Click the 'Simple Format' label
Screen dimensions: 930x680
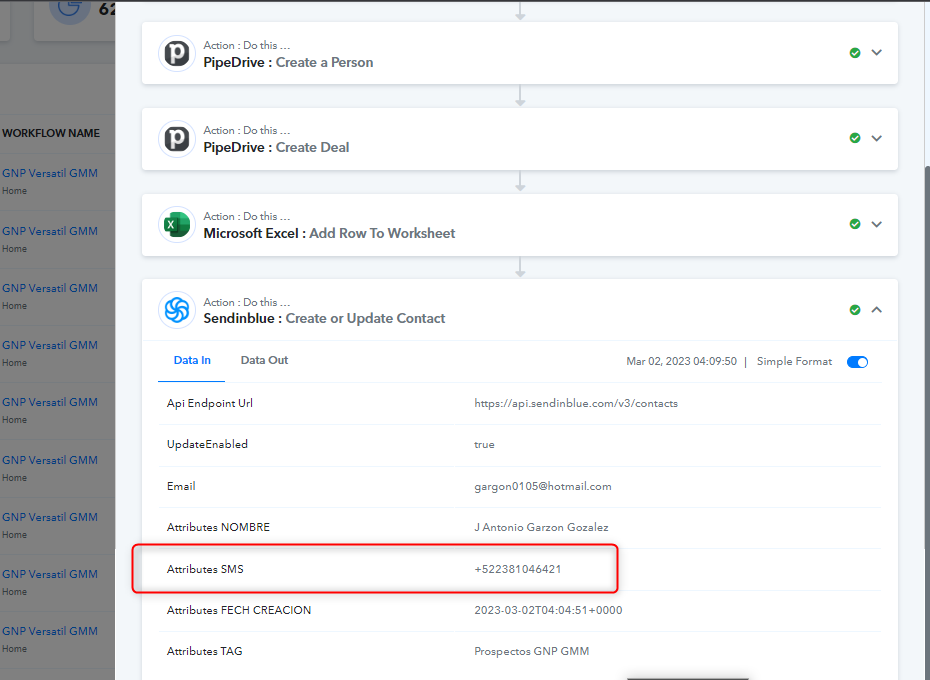(x=794, y=361)
